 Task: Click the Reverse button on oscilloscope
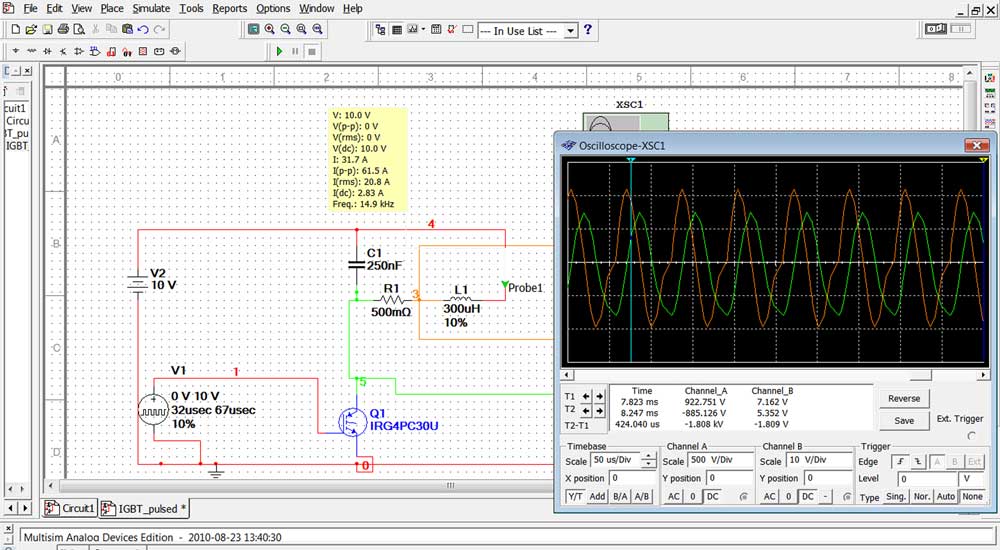pyautogui.click(x=904, y=398)
